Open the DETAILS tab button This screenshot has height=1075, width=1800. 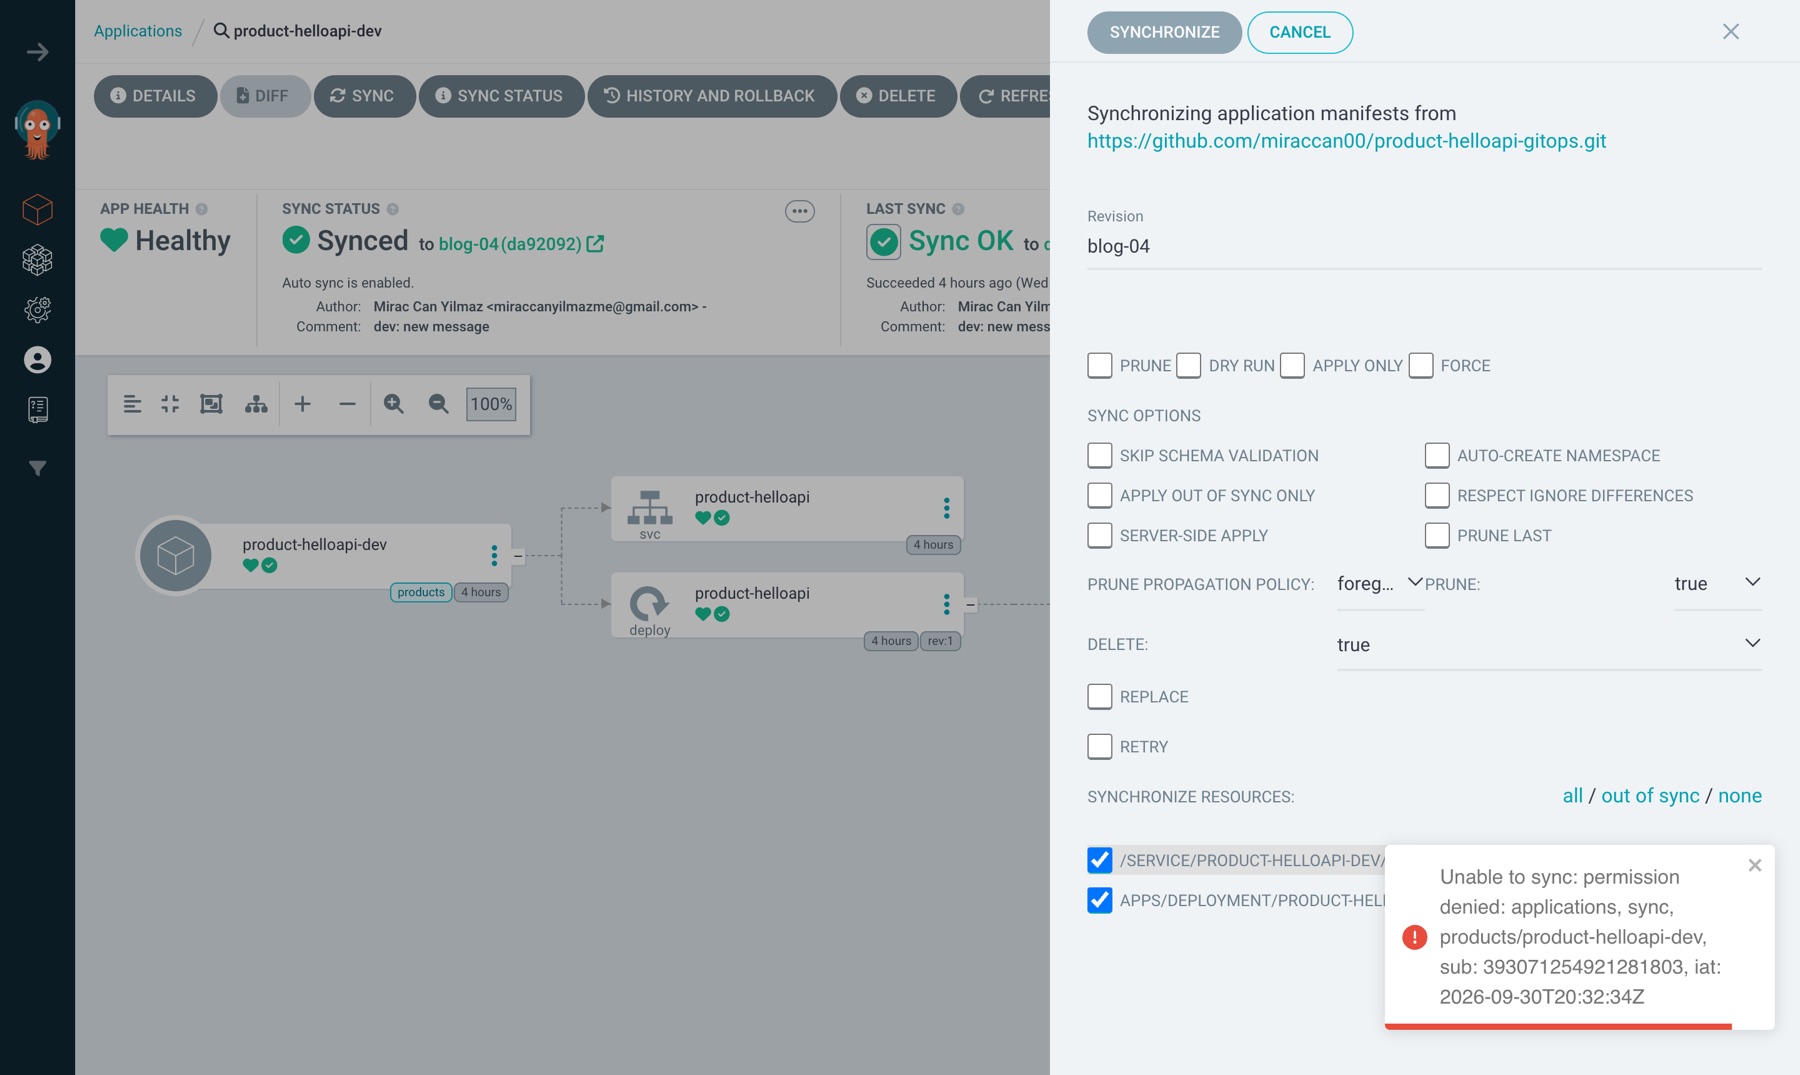[x=154, y=96]
